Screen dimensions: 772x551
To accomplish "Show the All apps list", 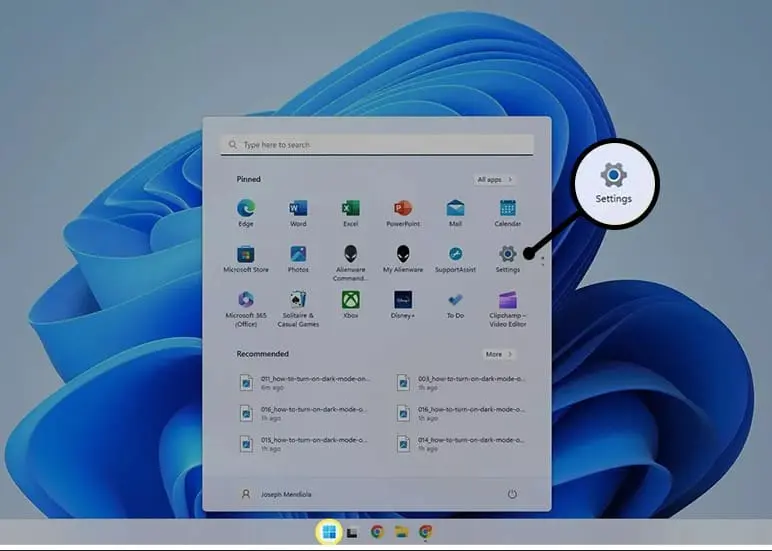I will pyautogui.click(x=494, y=179).
